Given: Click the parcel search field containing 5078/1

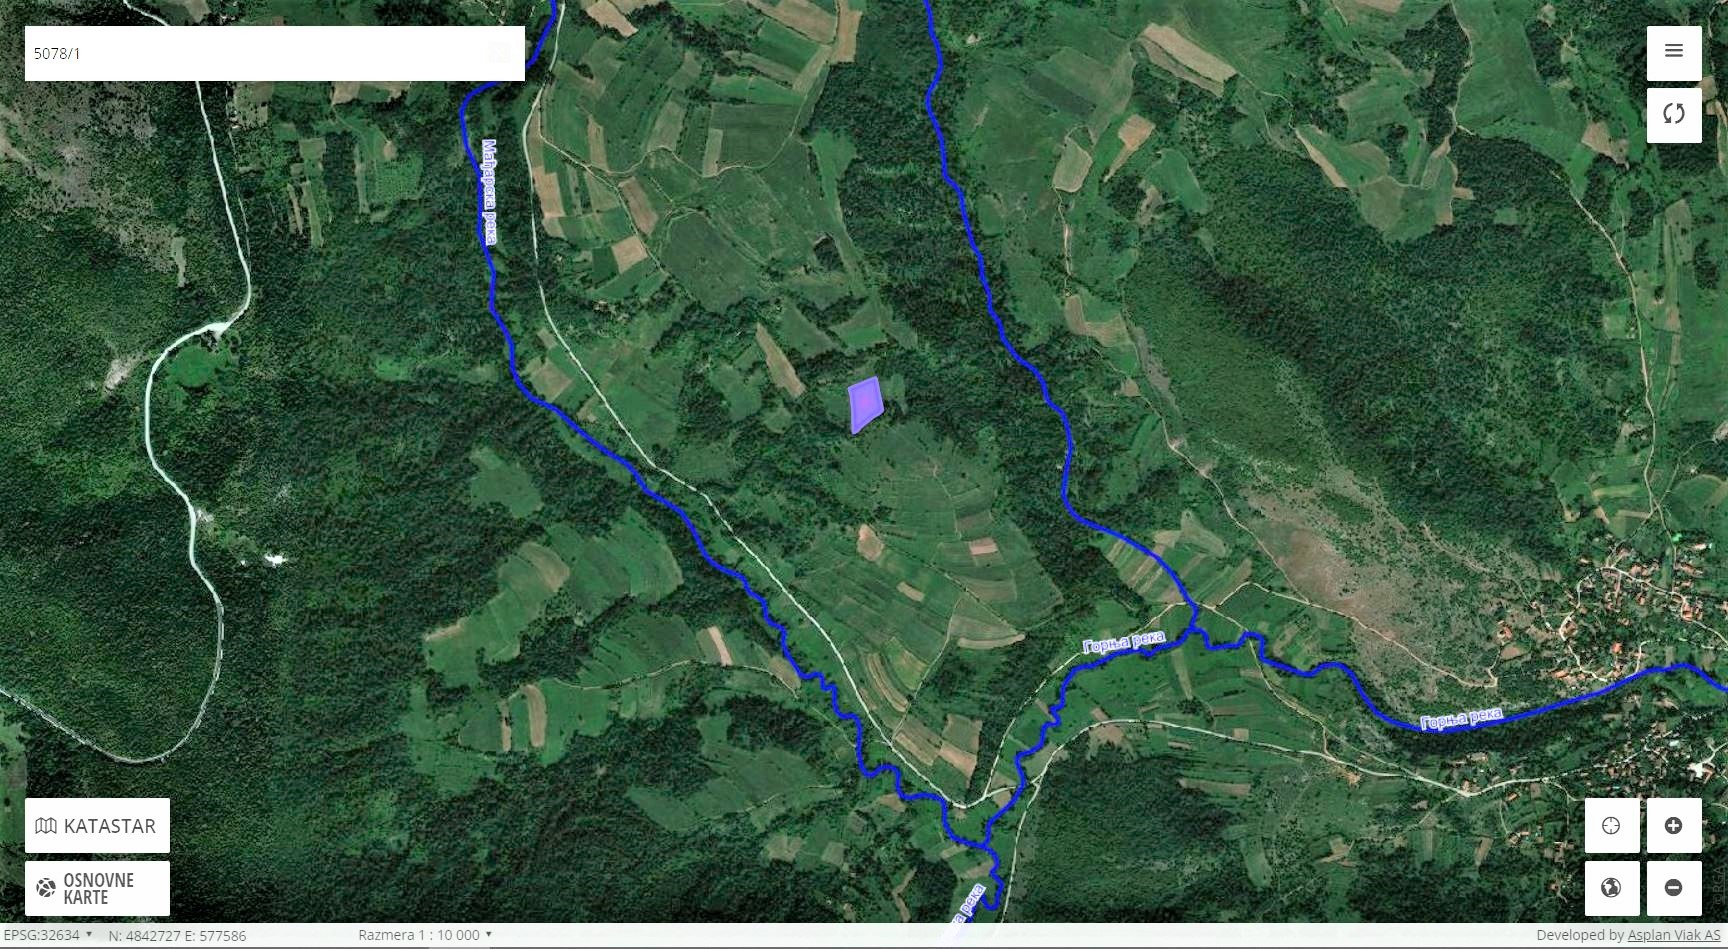Looking at the screenshot, I should [275, 53].
